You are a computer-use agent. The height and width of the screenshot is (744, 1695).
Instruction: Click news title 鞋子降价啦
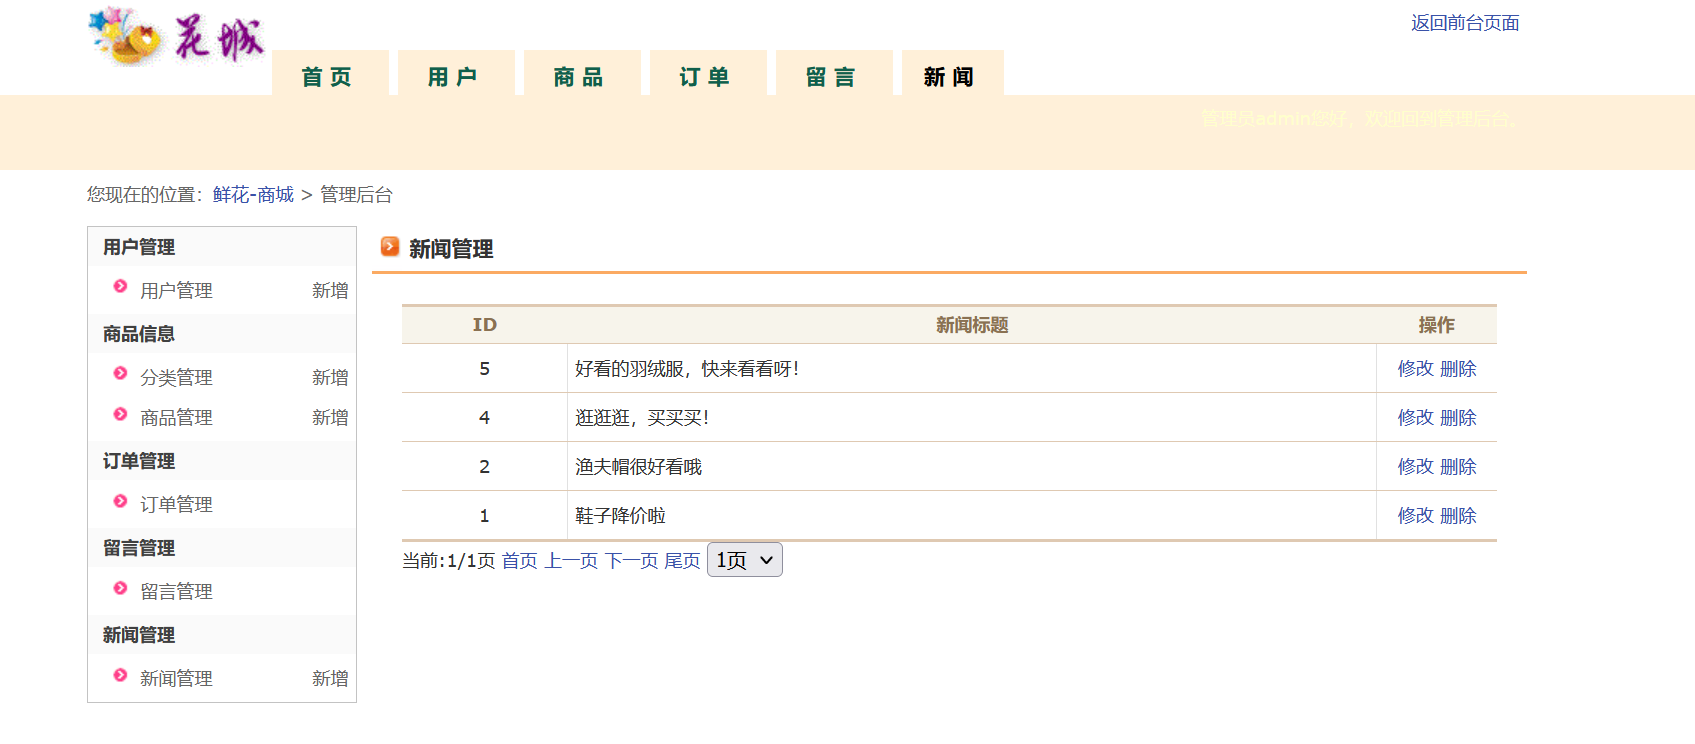click(620, 516)
